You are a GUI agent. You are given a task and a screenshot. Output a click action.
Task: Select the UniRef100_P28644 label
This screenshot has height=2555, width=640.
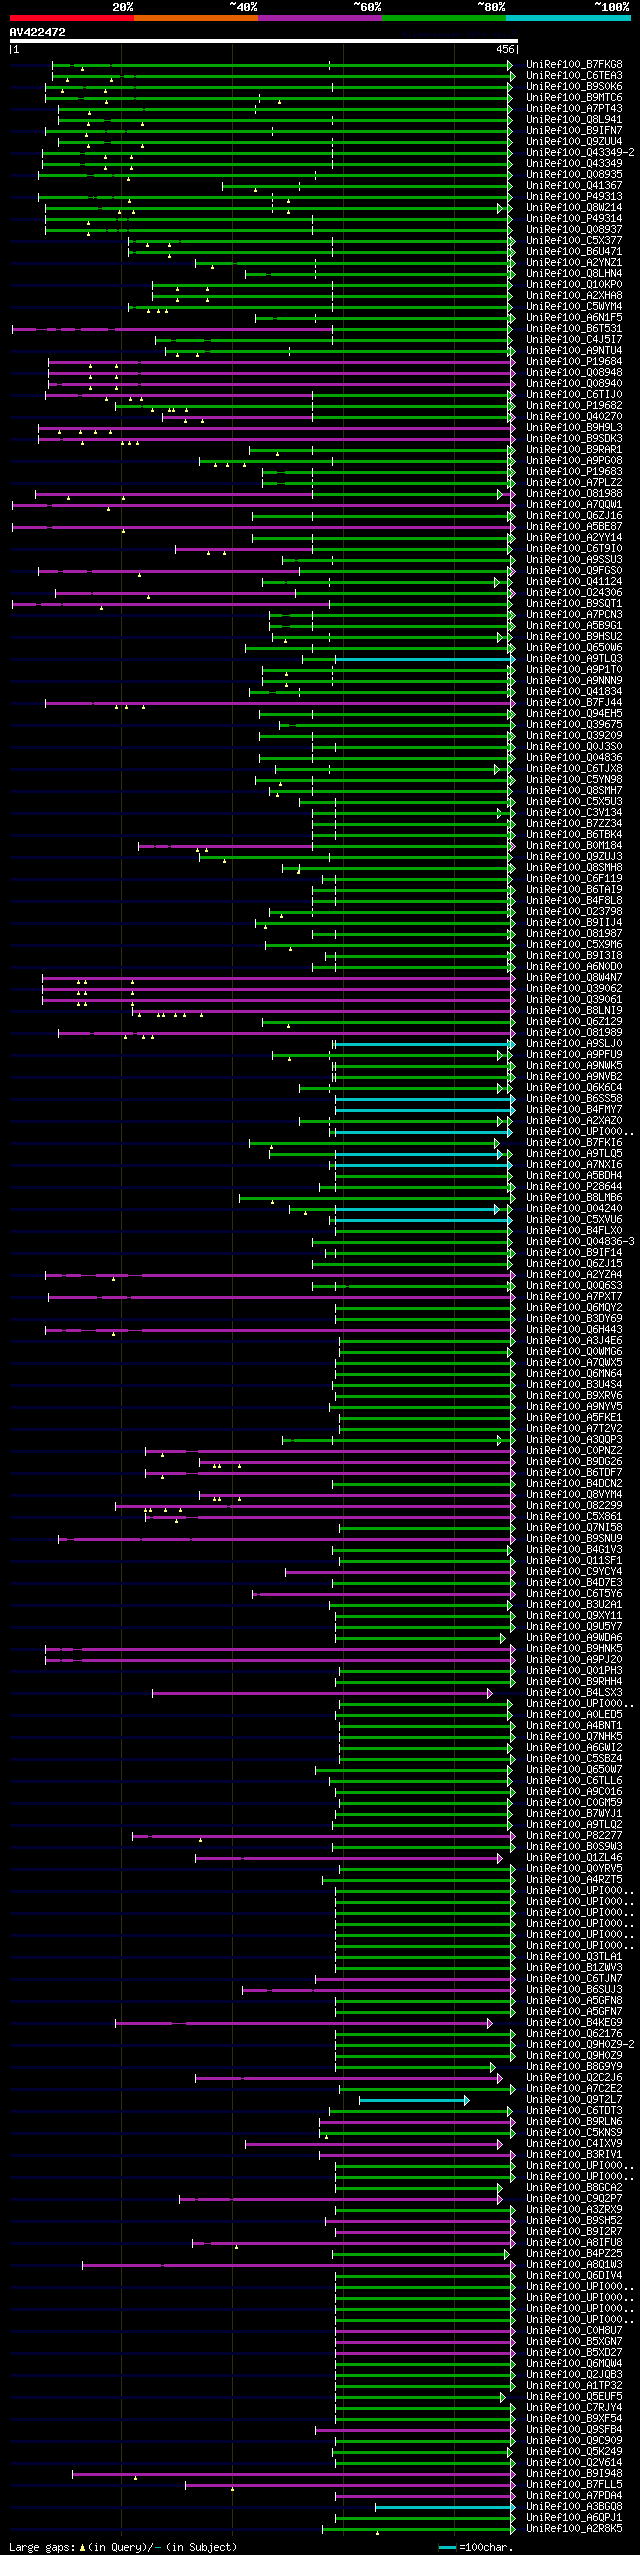coord(574,1187)
